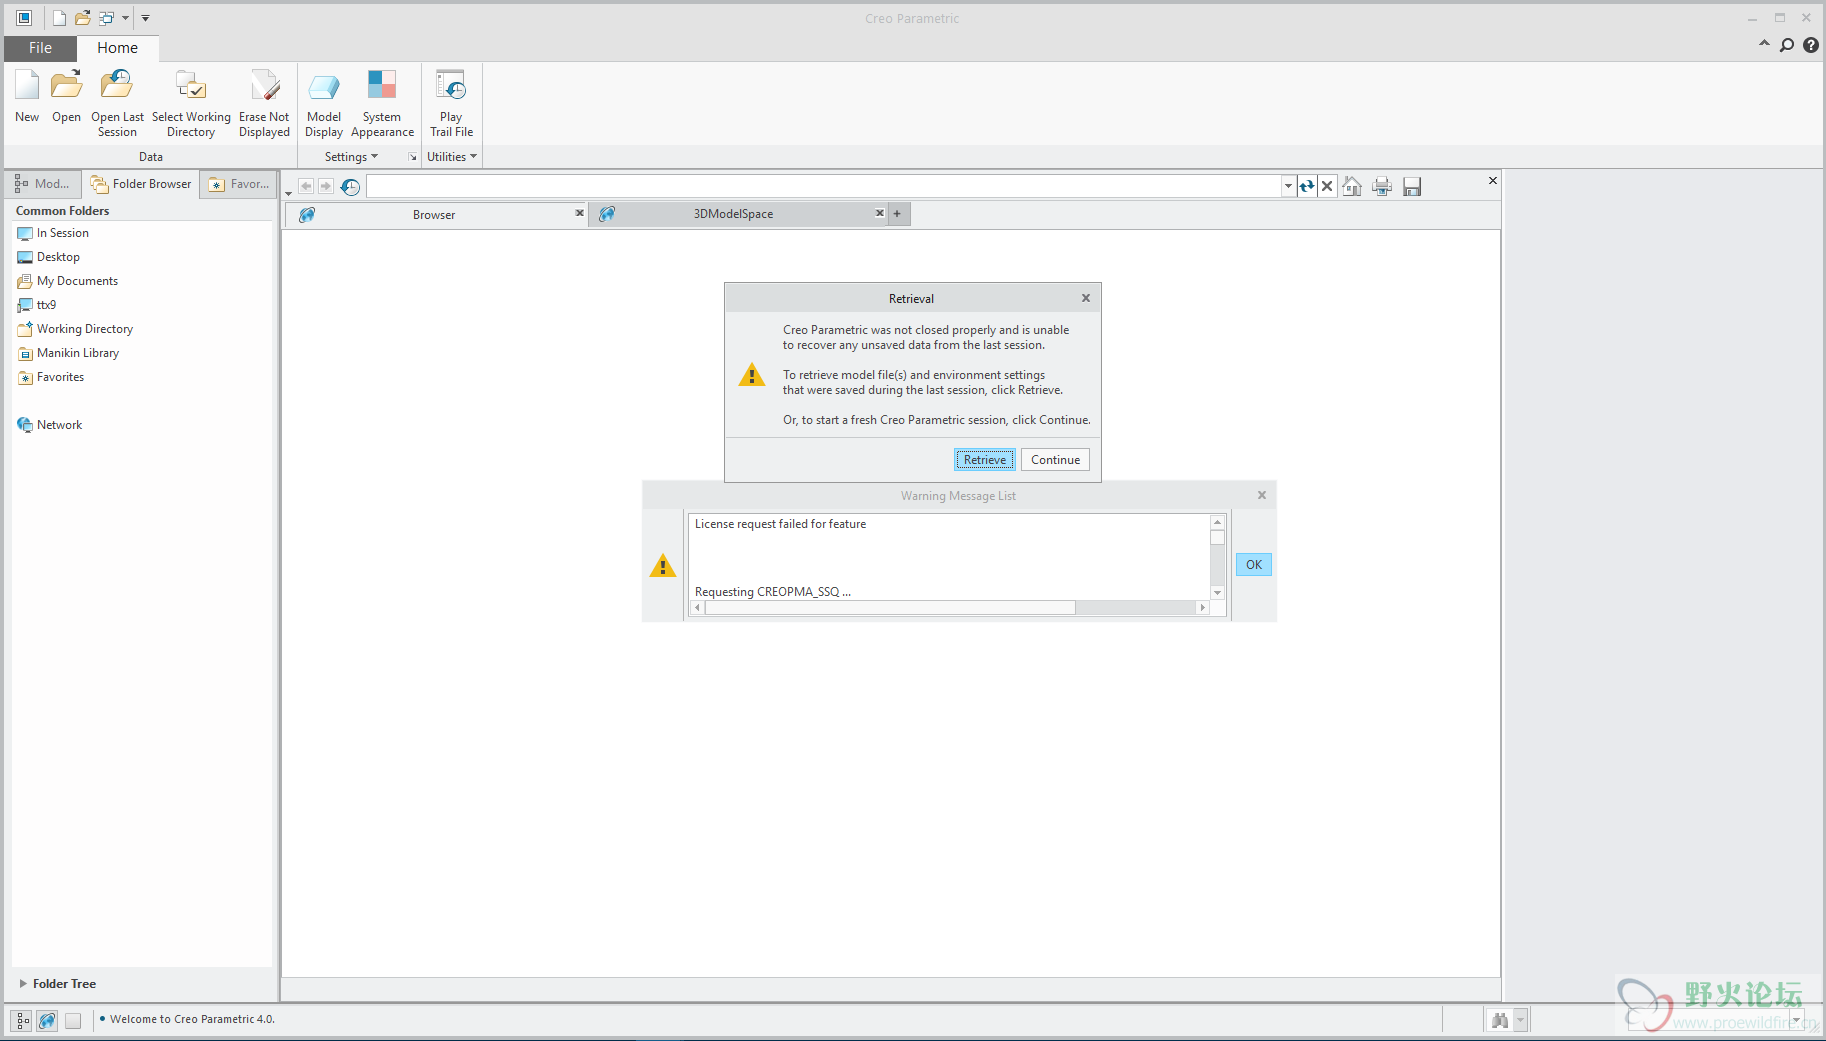Click in the browser address field
This screenshot has height=1041, width=1826.
(824, 186)
